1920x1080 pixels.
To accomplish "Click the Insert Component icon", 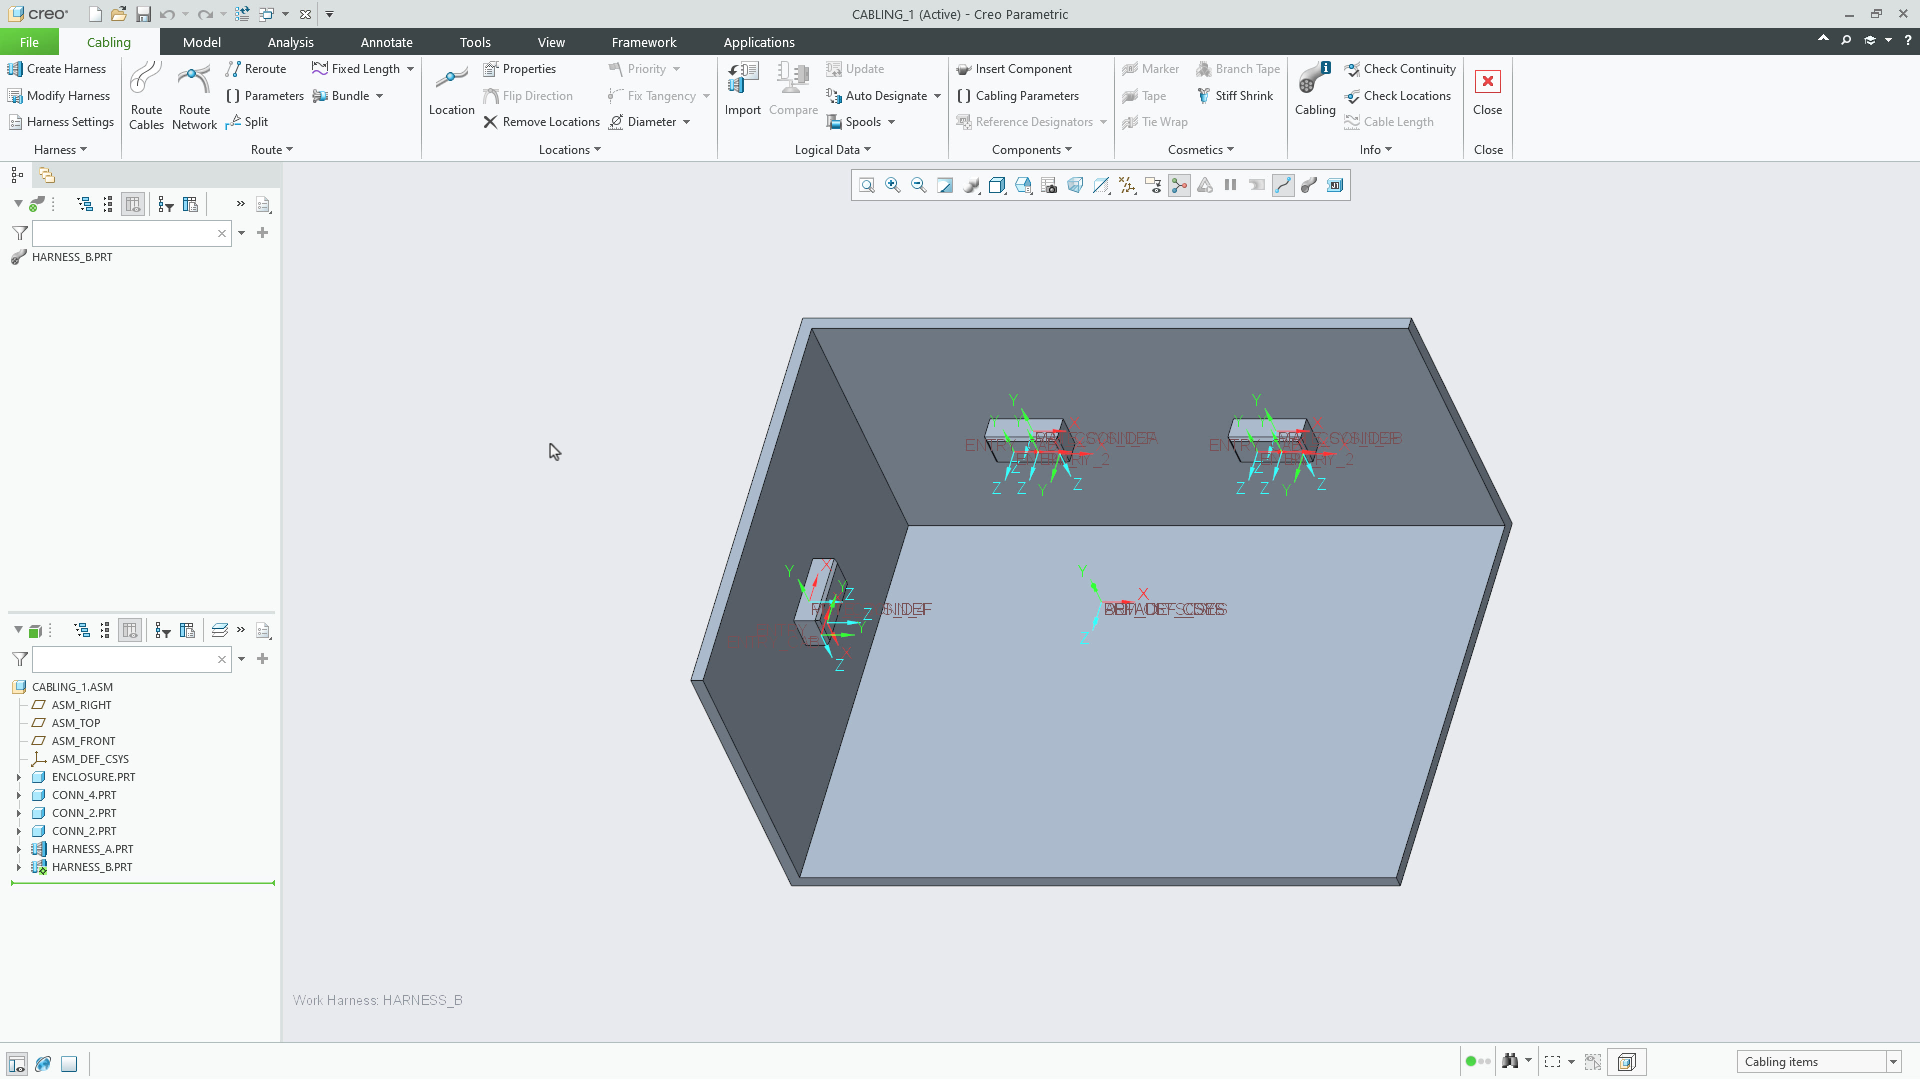I will [x=1014, y=68].
